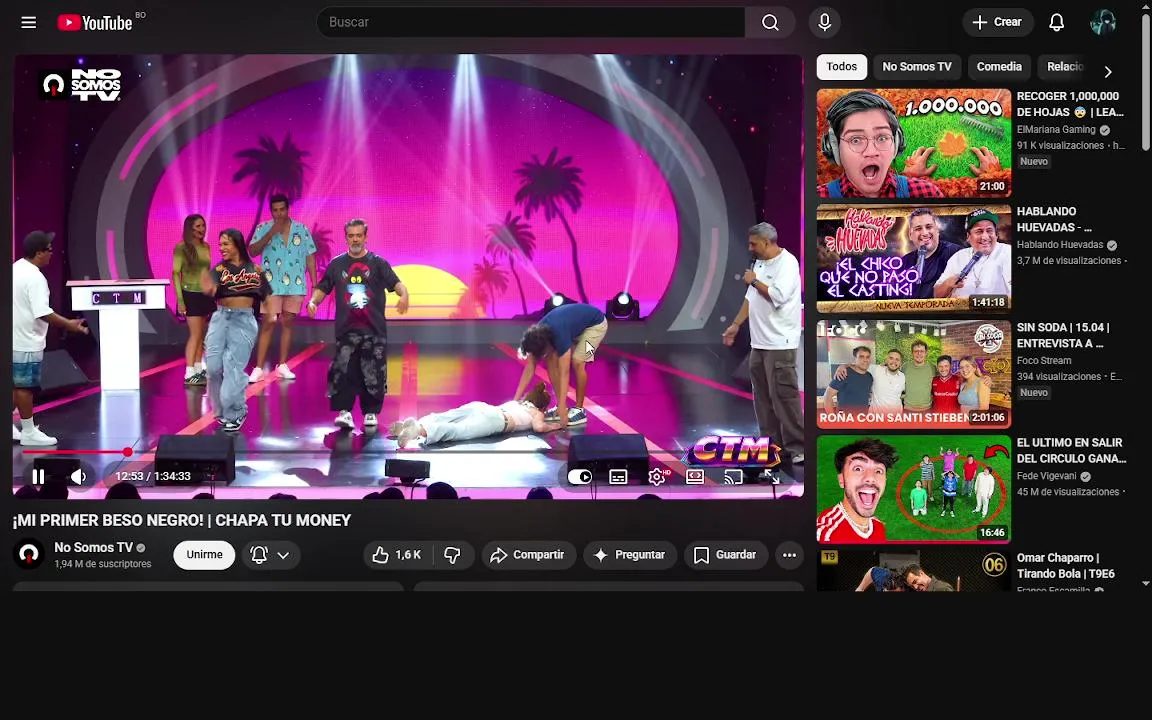
Task: Click the 12:53 / 1:34:33 time display
Action: (x=153, y=476)
